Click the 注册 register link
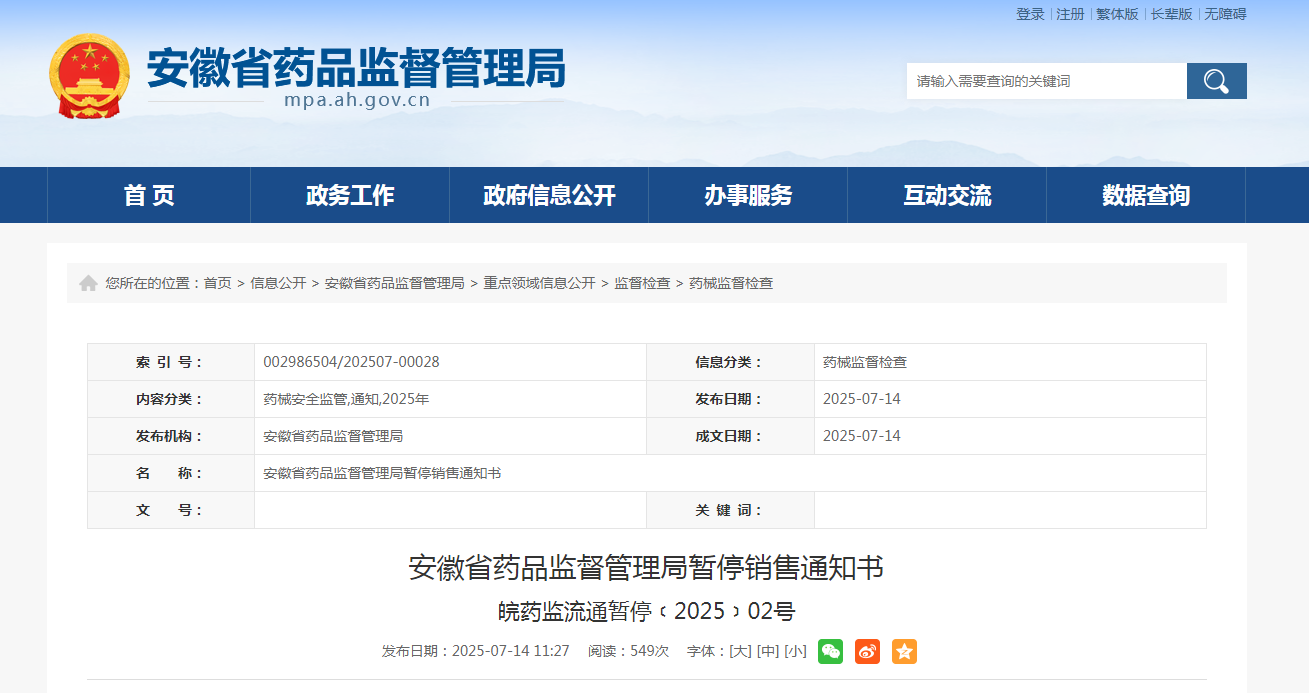 1070,14
